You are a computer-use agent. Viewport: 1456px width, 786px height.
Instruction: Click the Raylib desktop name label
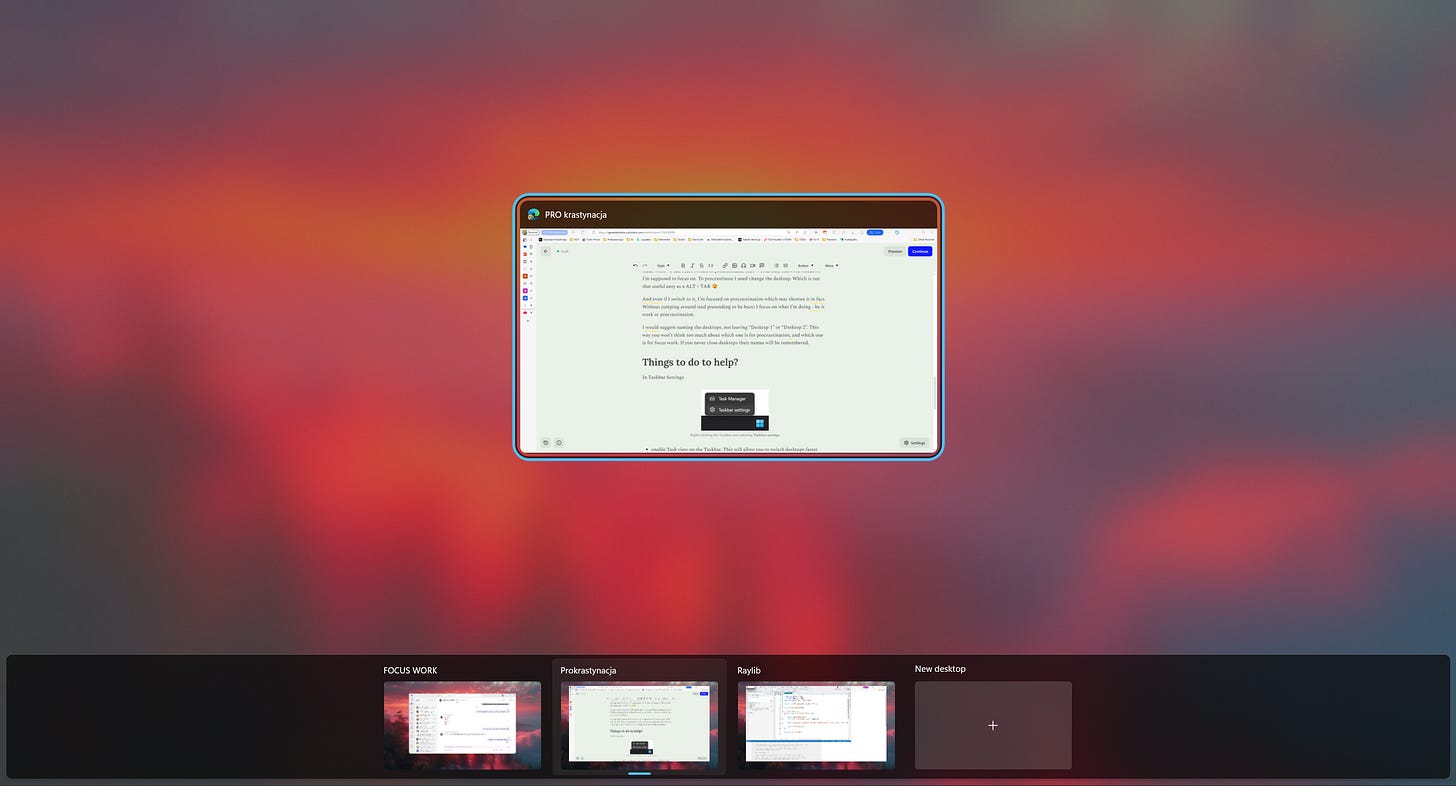pos(750,670)
